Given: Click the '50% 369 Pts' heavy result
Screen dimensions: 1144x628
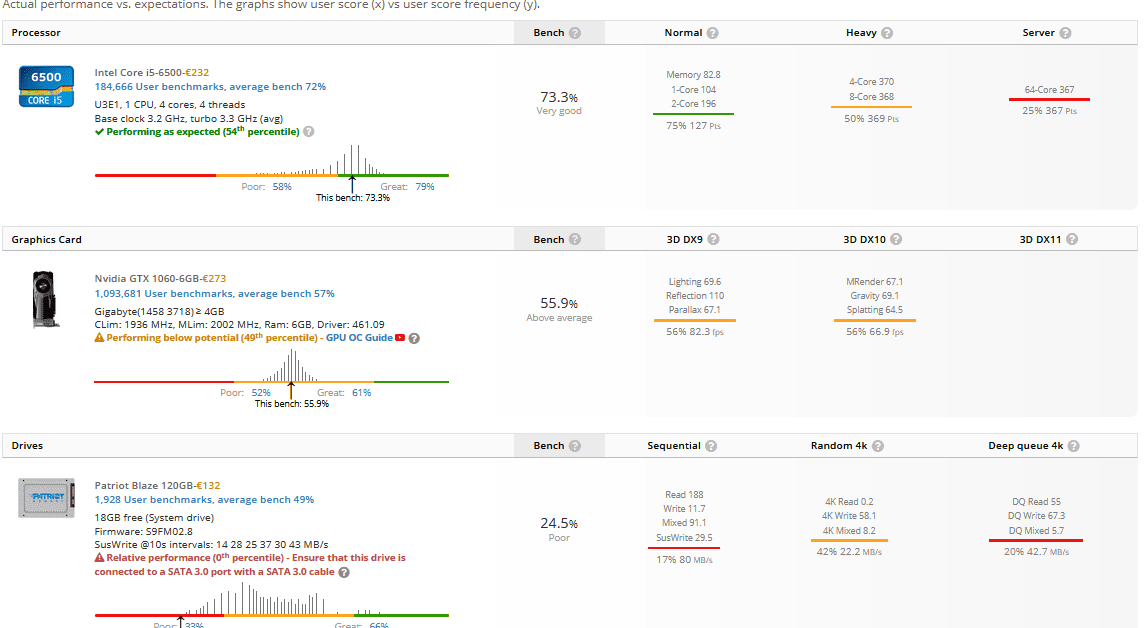Looking at the screenshot, I should [x=871, y=118].
